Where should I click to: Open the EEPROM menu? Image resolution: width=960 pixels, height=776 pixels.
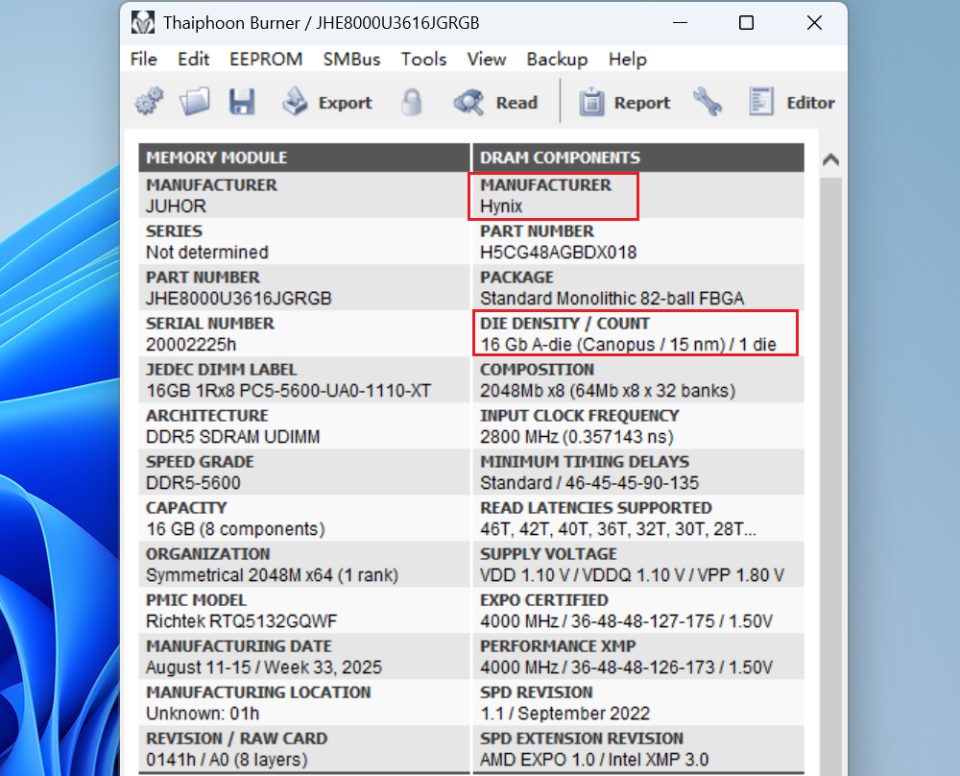pos(266,59)
